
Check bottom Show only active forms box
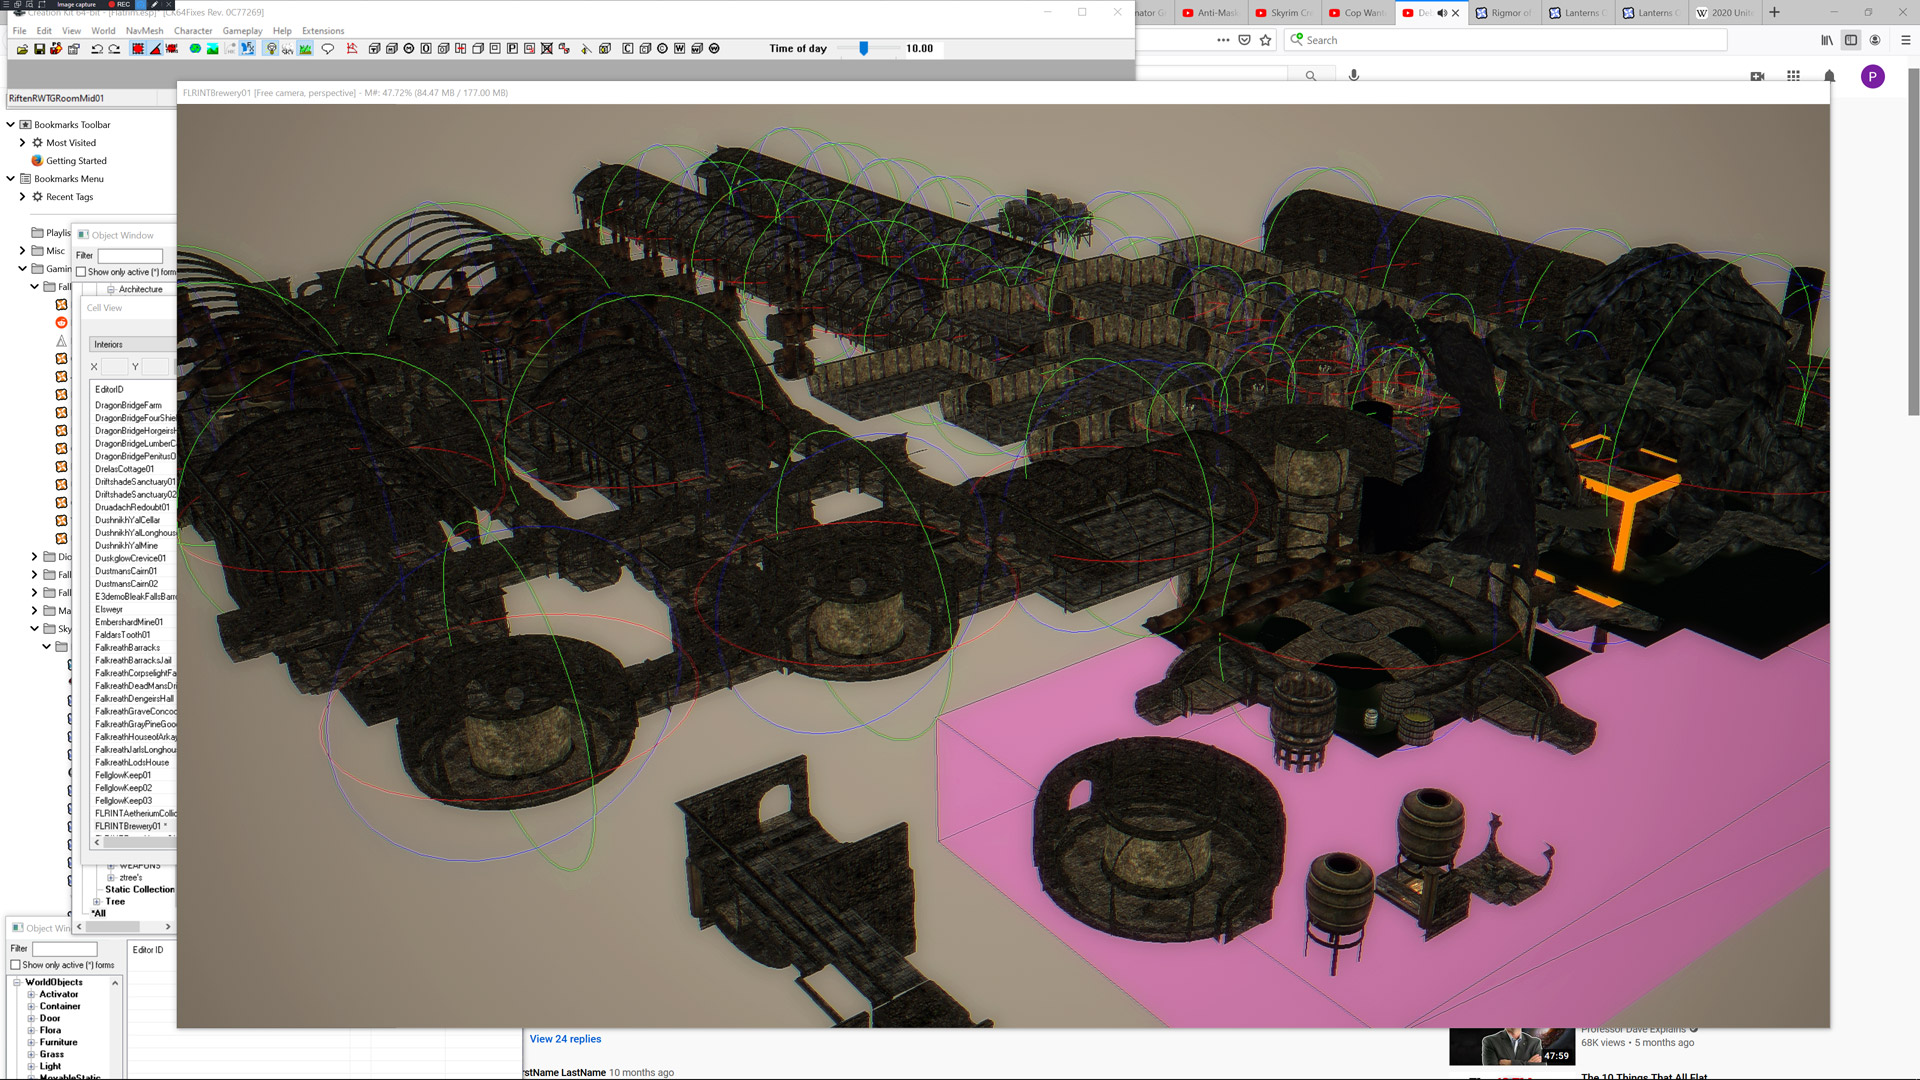[x=16, y=965]
